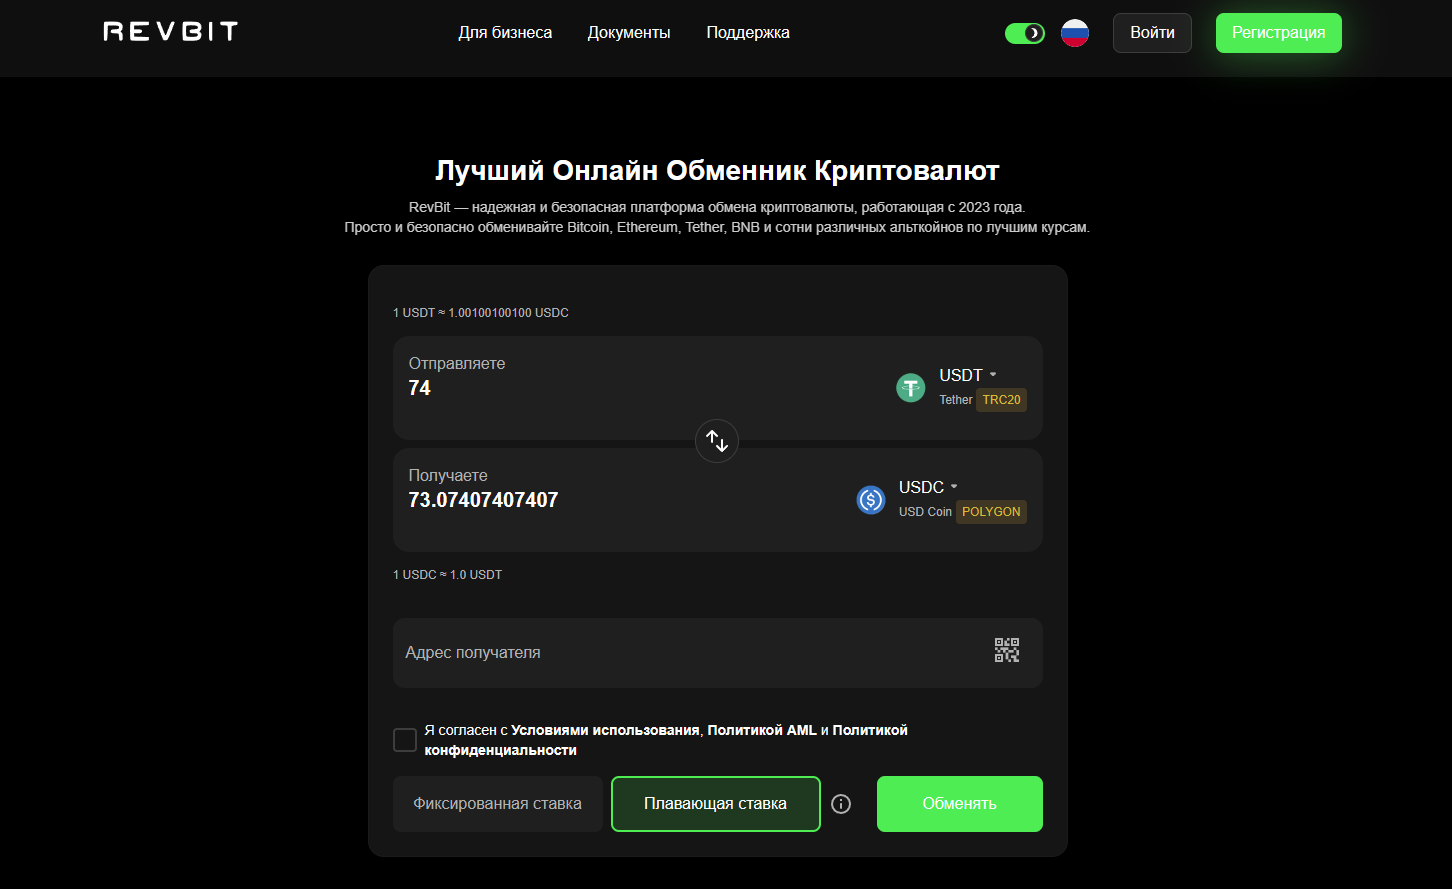This screenshot has height=889, width=1452.
Task: Expand the USDT currency dropdown
Action: coord(968,375)
